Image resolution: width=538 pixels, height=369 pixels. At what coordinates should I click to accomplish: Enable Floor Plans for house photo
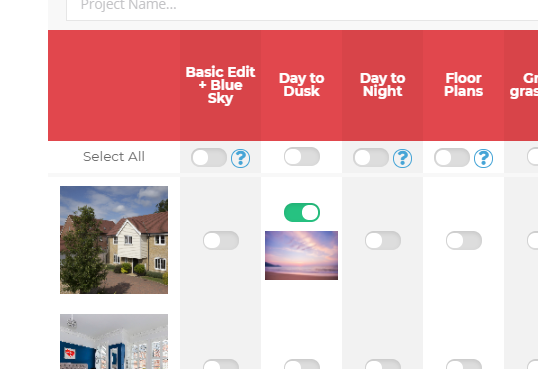pyautogui.click(x=464, y=241)
